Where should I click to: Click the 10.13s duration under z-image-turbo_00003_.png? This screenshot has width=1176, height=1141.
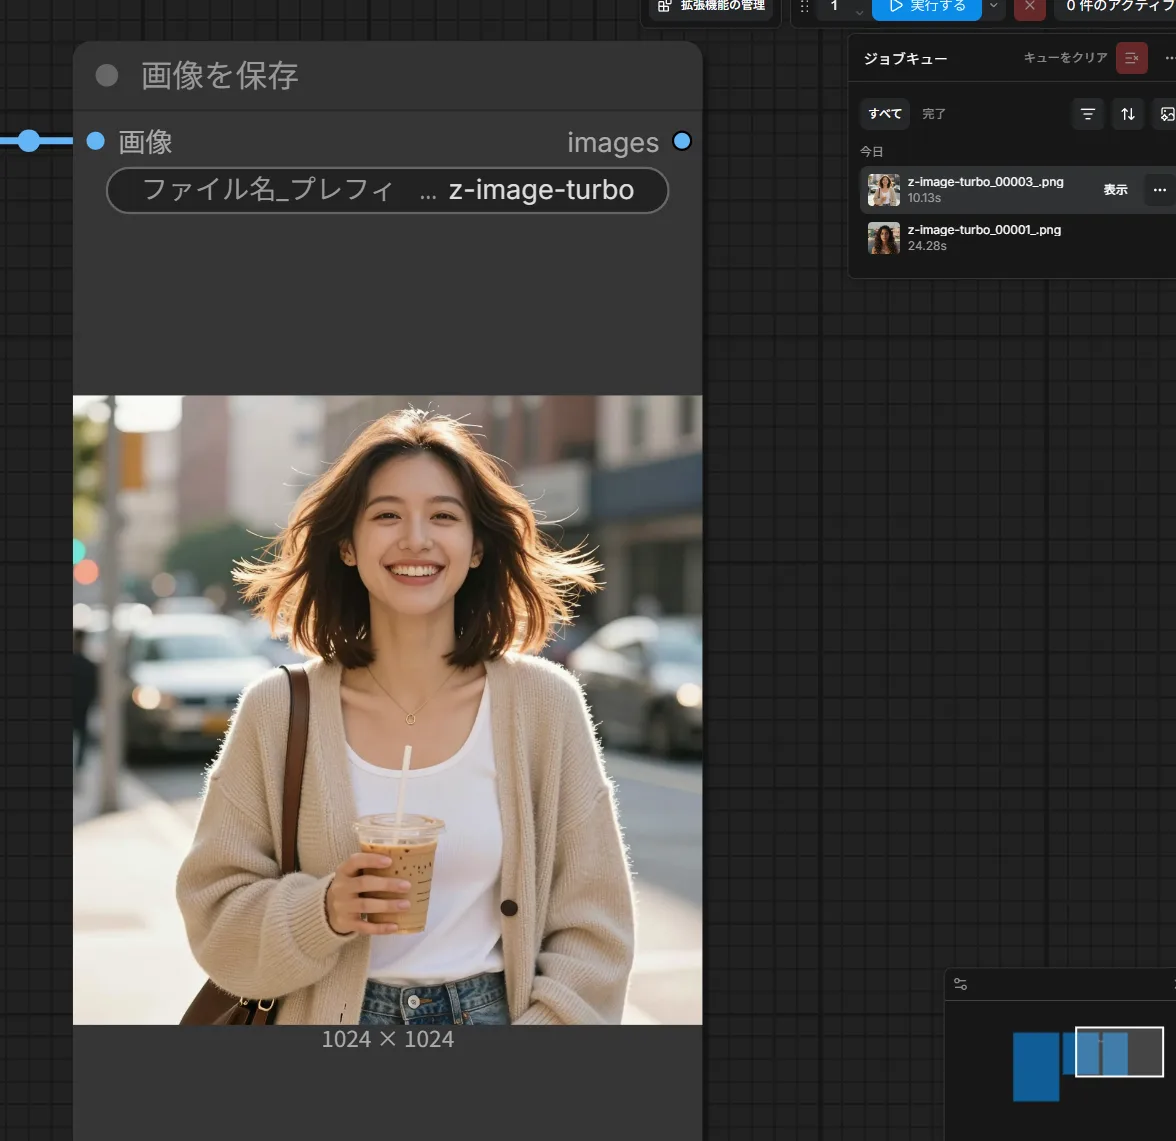pos(924,198)
